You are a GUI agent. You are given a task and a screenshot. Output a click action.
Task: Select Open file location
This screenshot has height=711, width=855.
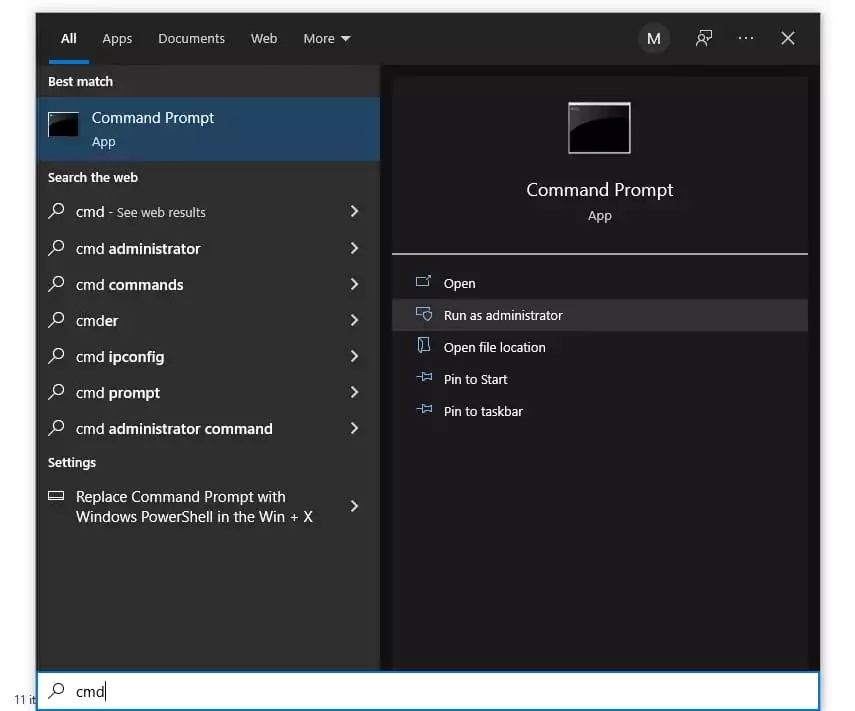(600, 347)
